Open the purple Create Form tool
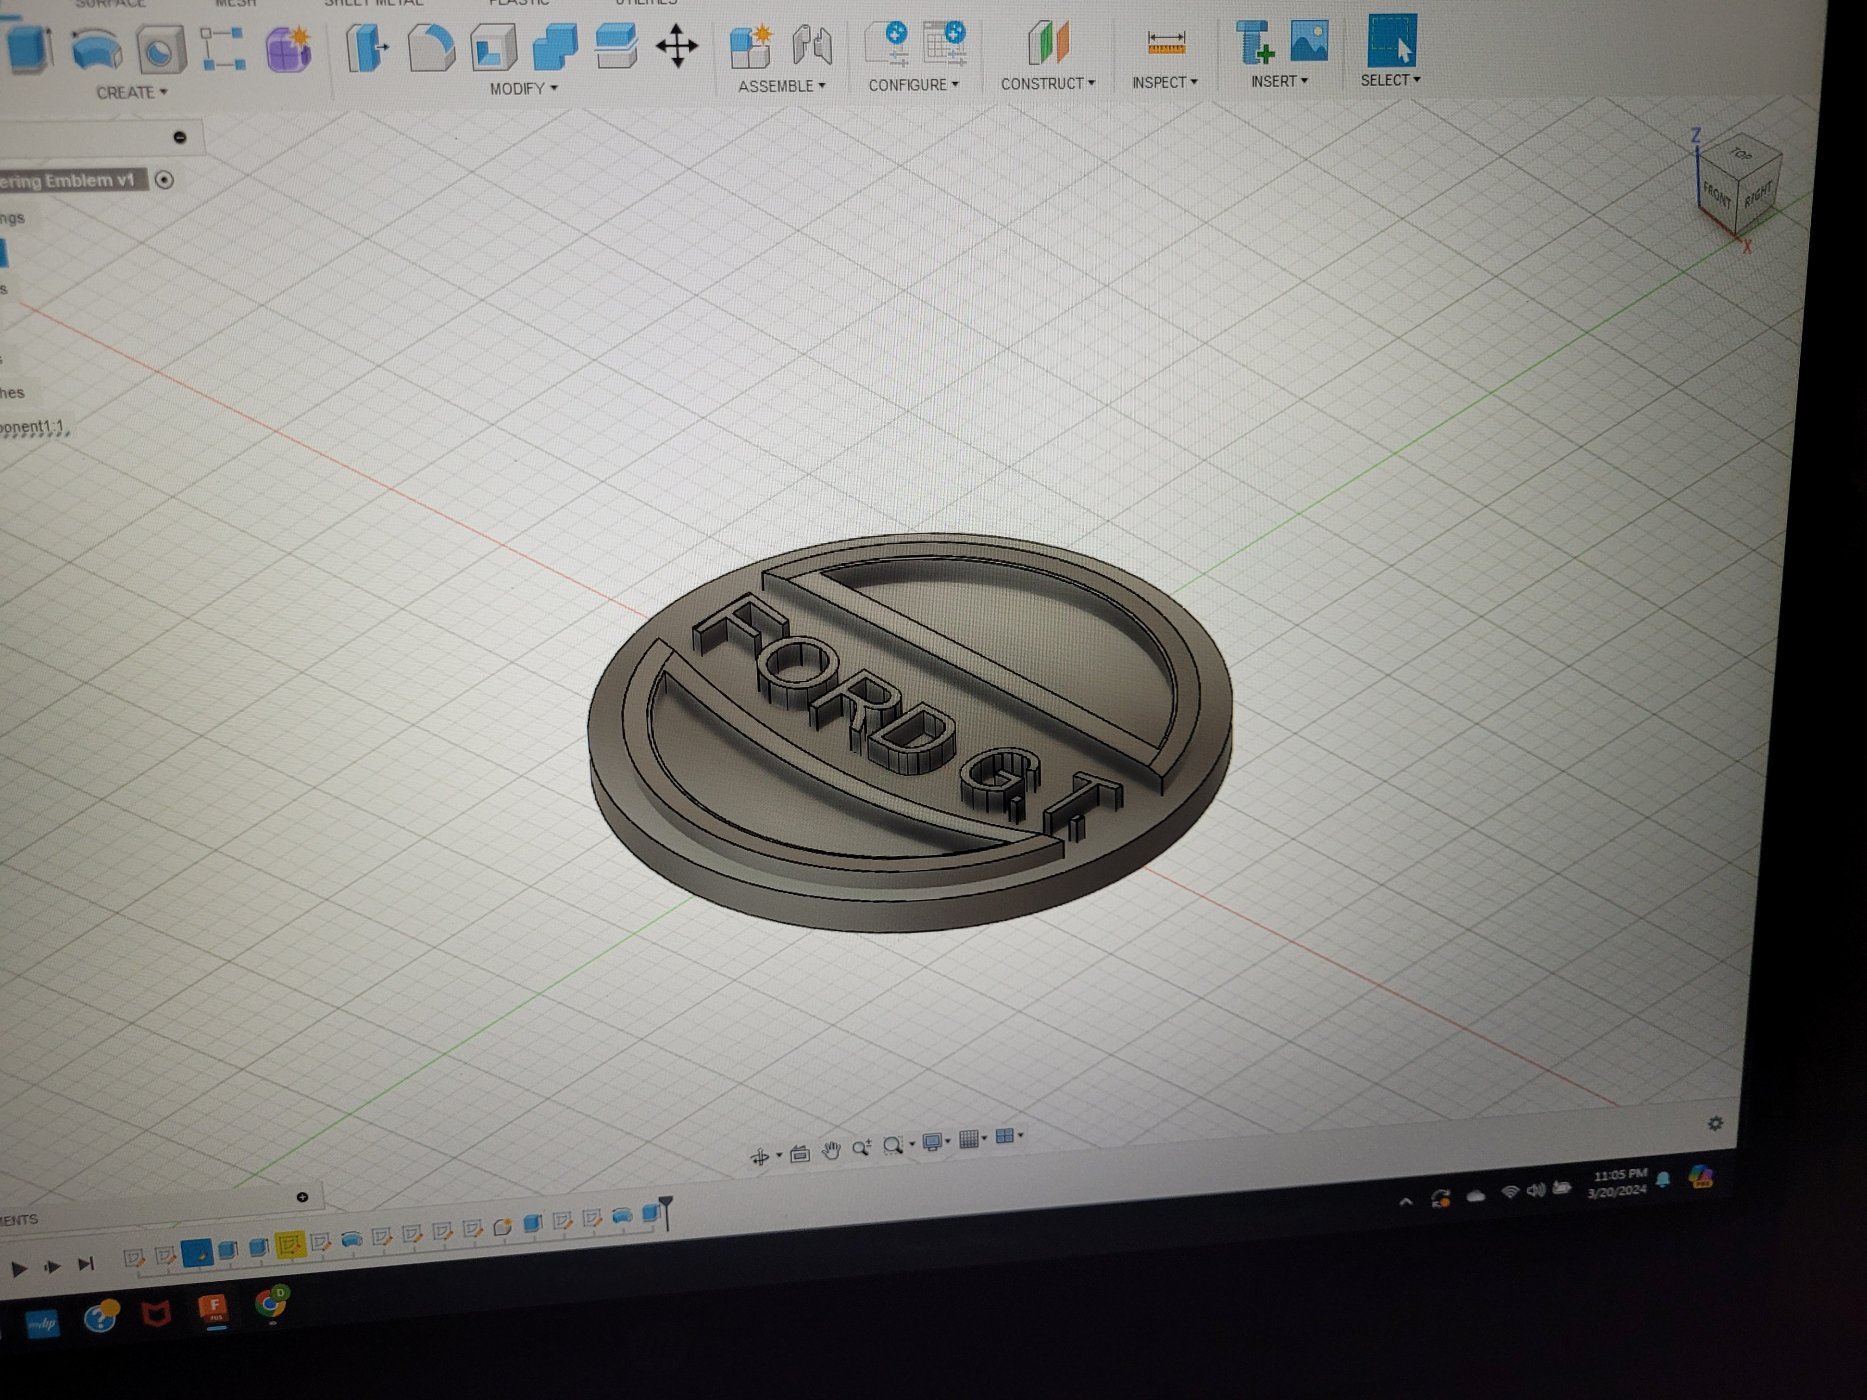The height and width of the screenshot is (1400, 1867). [289, 47]
